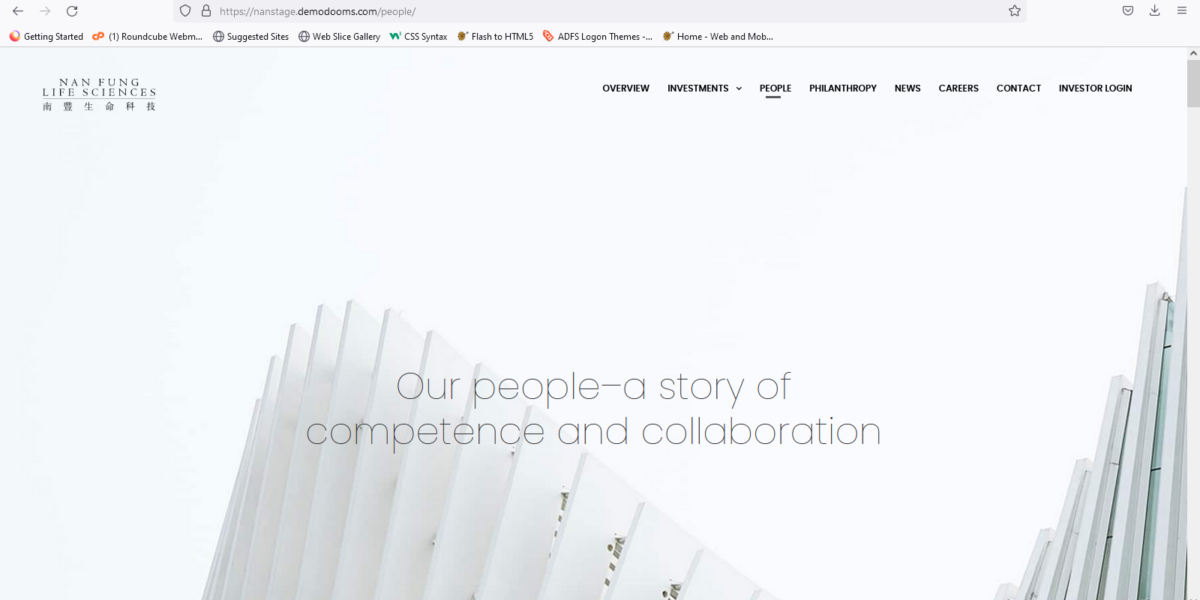1200x600 pixels.
Task: Select the Careers navigation link
Action: pos(958,88)
